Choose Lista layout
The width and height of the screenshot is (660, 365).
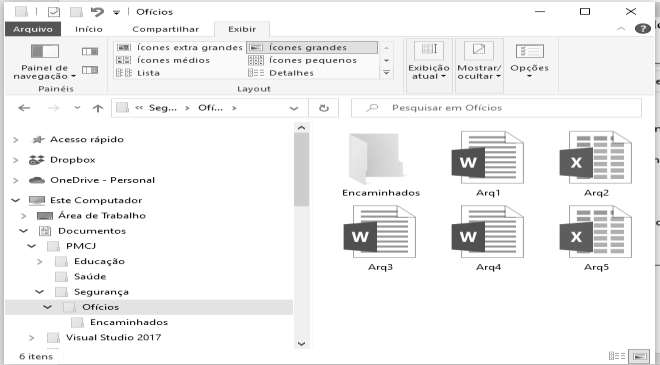(138, 73)
